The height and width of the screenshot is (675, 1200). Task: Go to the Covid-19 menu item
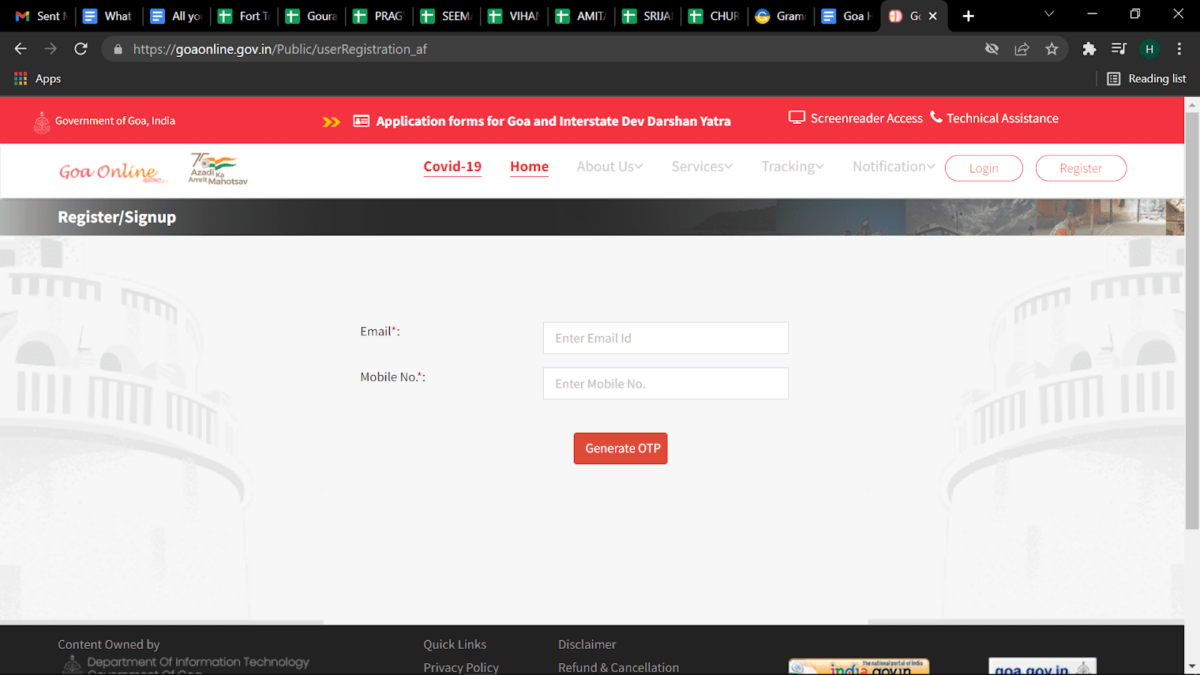pyautogui.click(x=452, y=167)
